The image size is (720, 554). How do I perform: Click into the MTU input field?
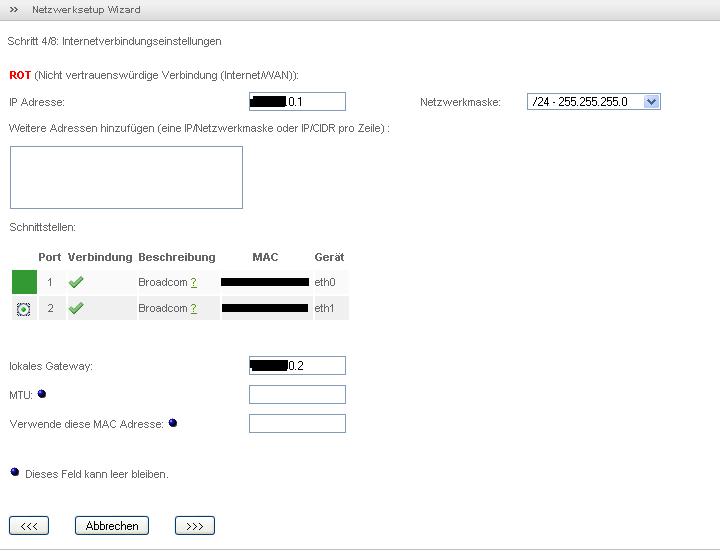coord(297,395)
